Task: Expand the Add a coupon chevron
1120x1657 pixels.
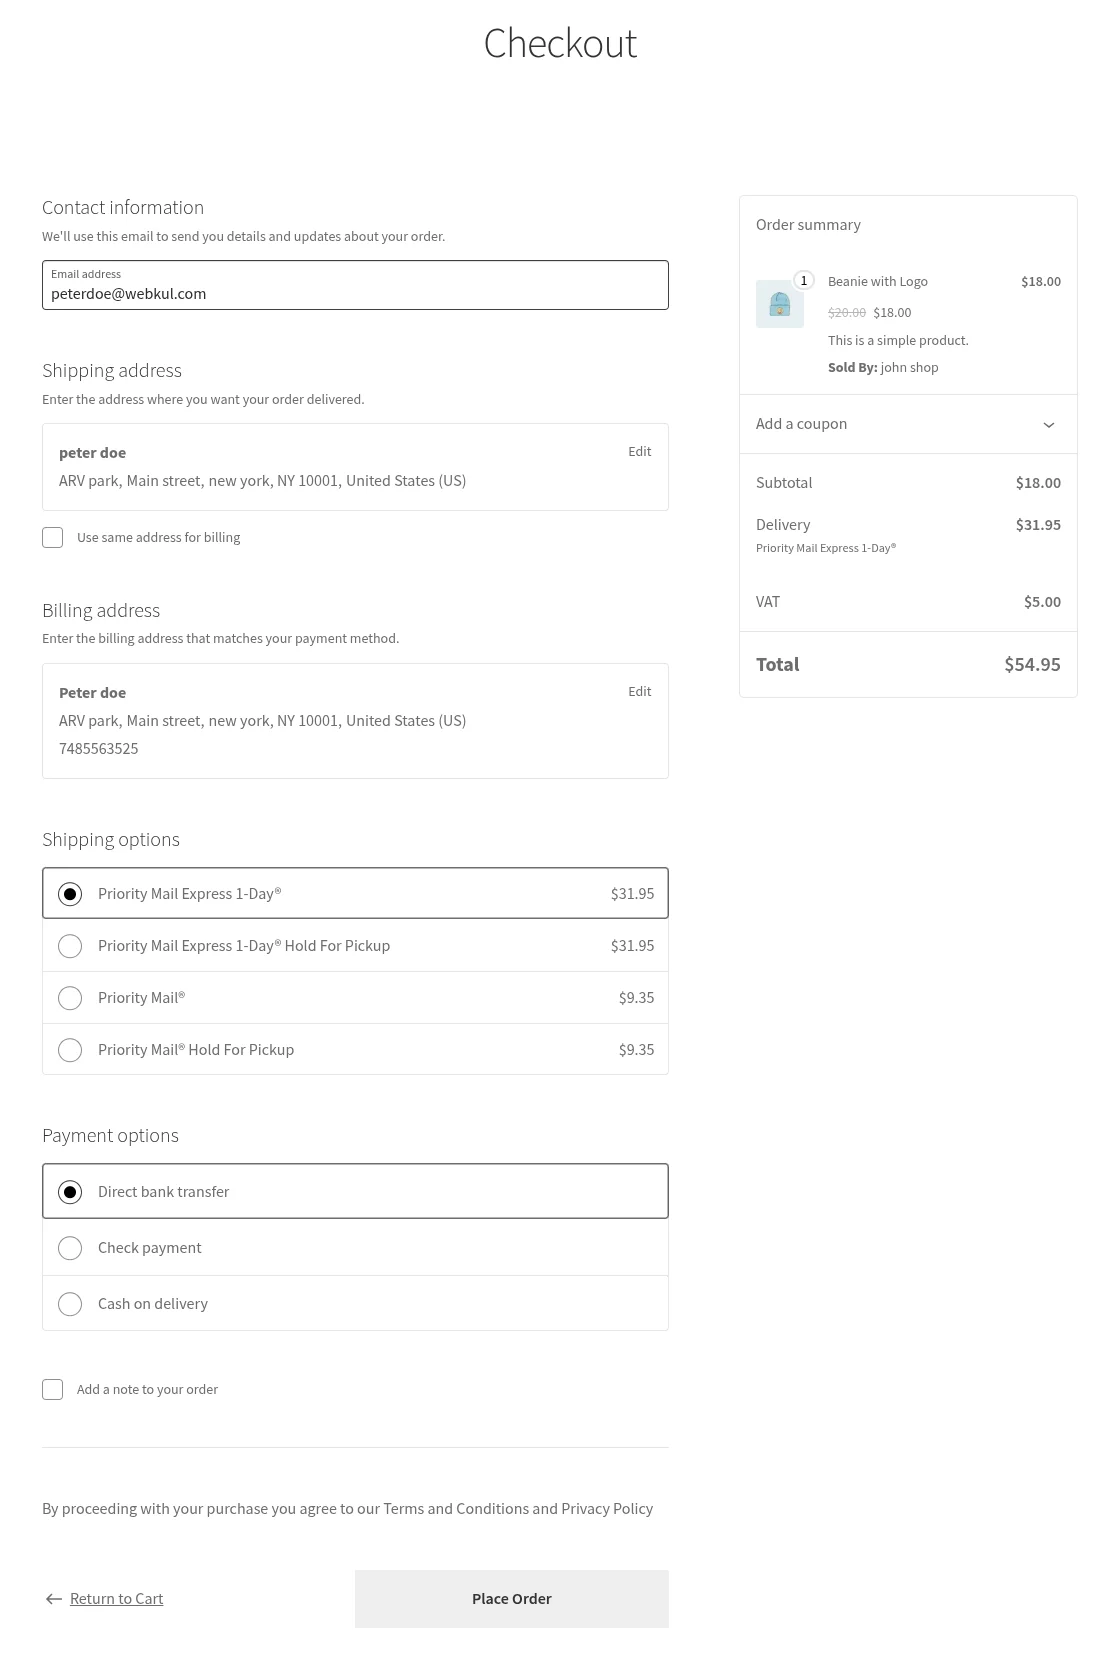Action: [x=1048, y=425]
